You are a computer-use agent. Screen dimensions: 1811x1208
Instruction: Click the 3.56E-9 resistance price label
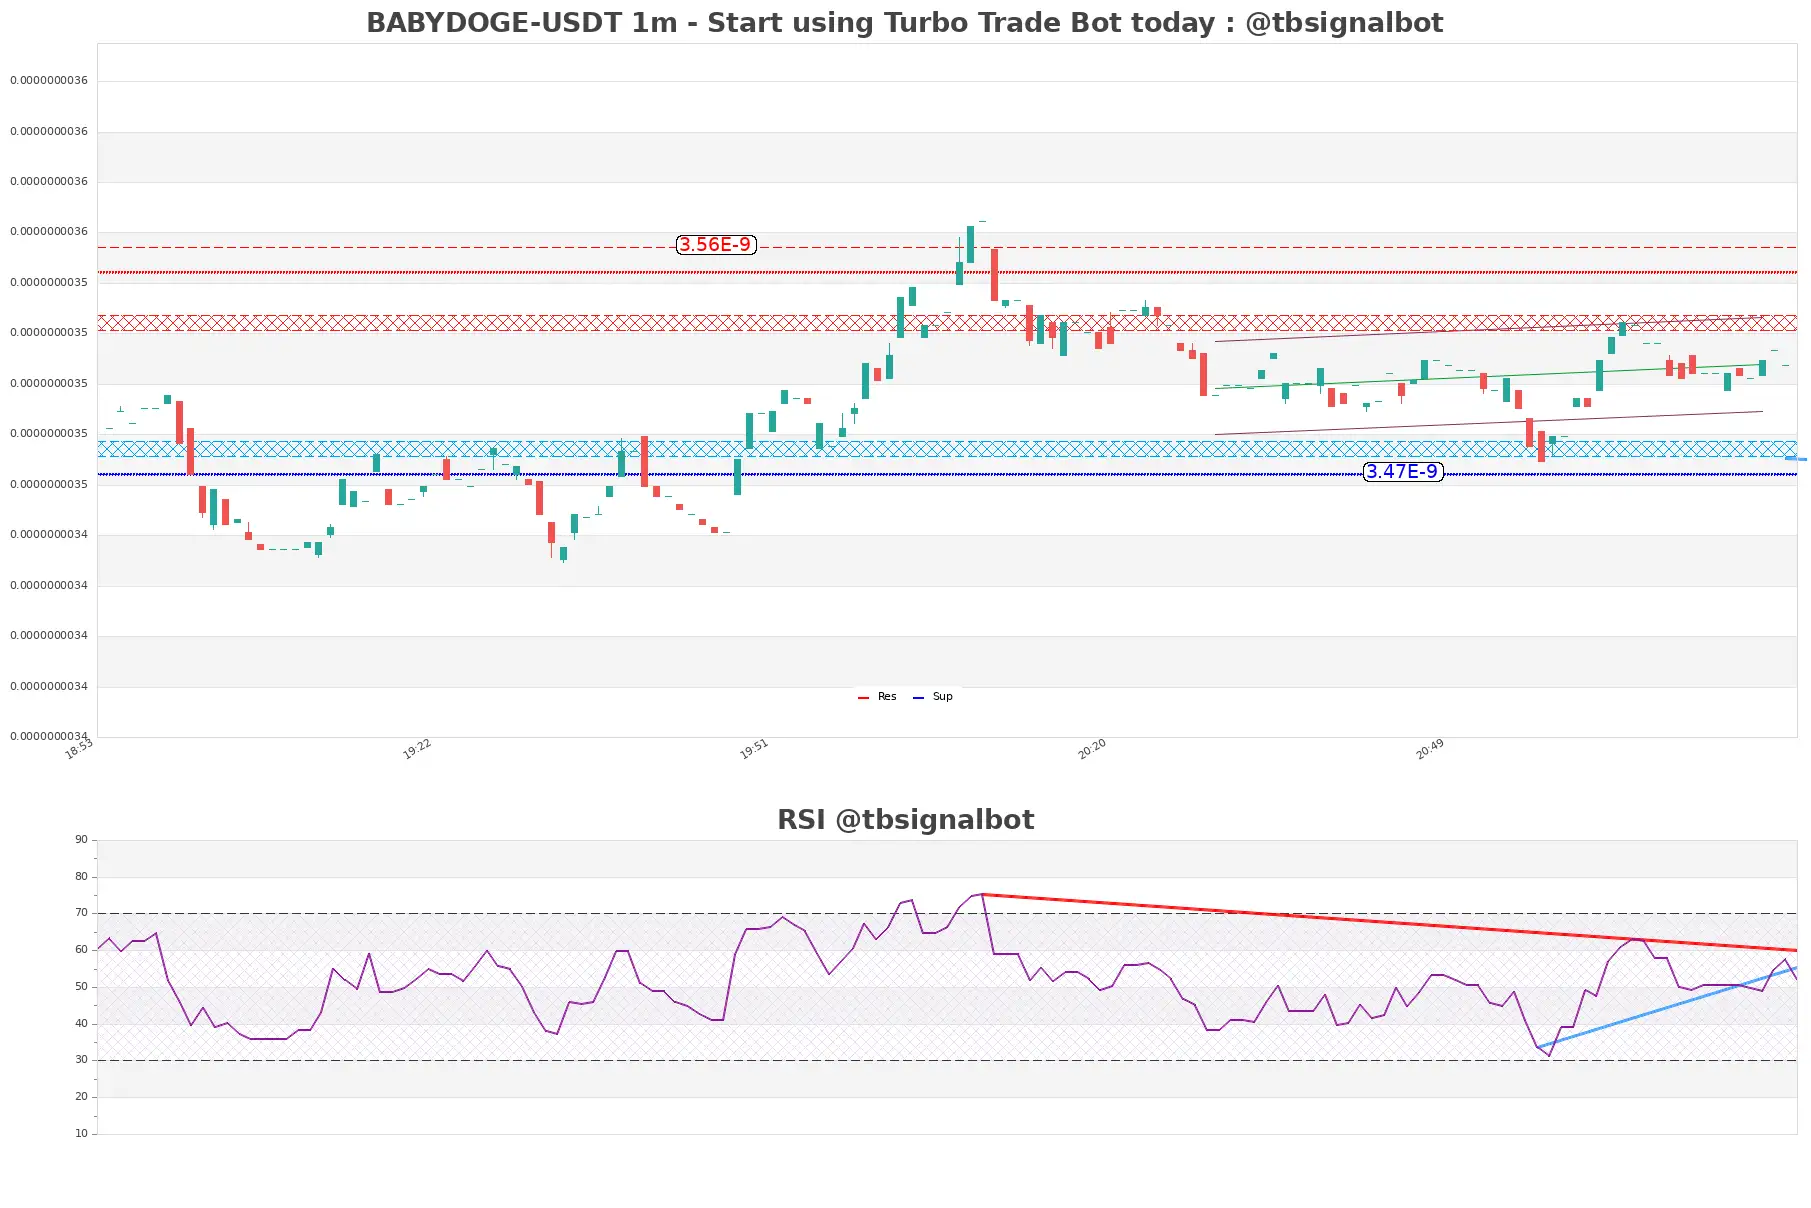[716, 245]
